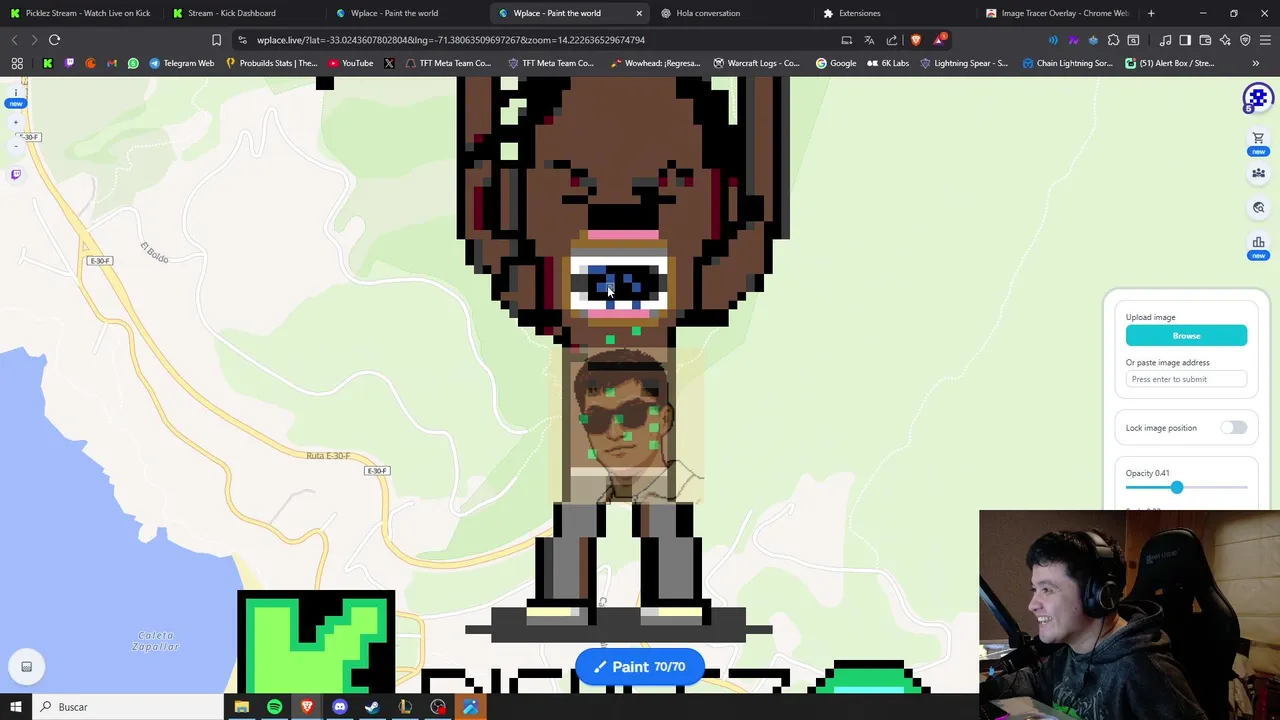Click the info icon at map top-left
This screenshot has width=1280, height=720.
[x=15, y=93]
